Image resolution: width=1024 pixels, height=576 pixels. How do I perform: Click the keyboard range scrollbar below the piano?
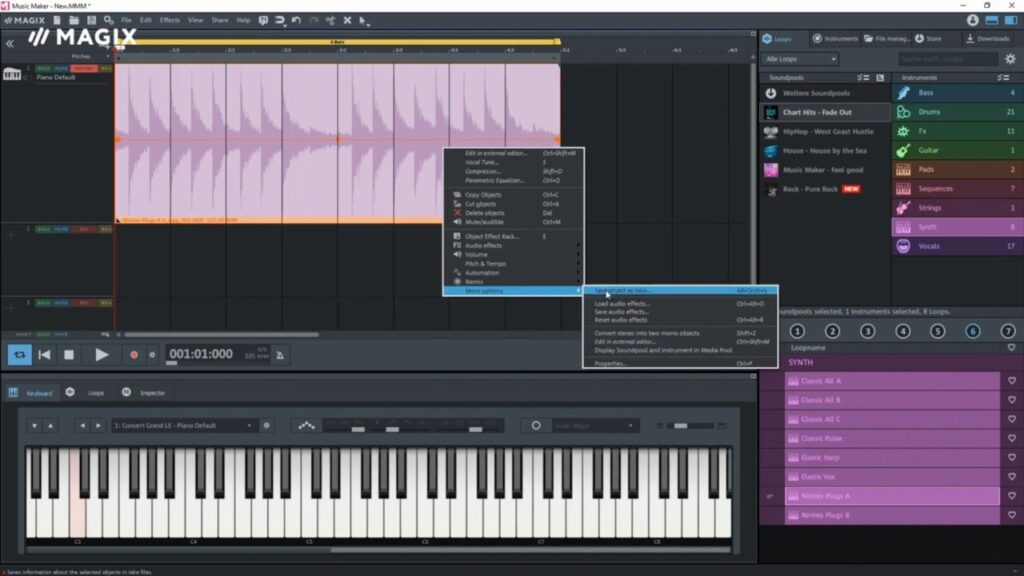point(530,549)
